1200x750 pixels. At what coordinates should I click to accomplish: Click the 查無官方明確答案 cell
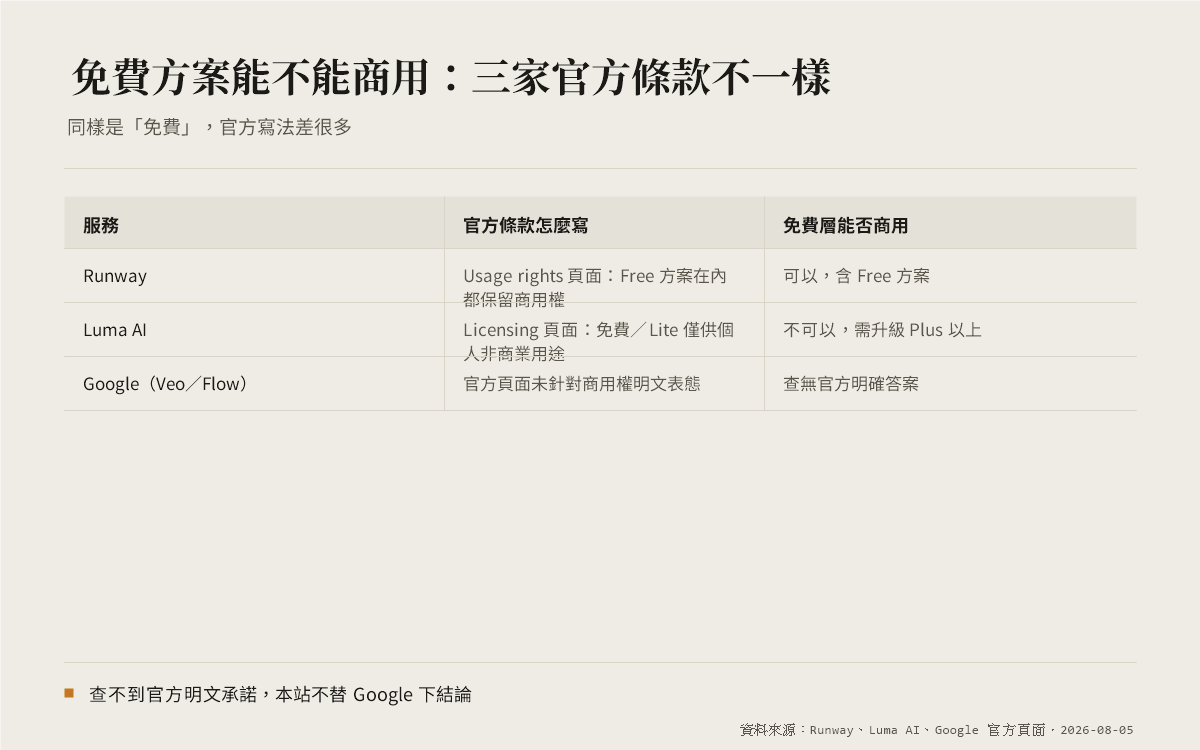[x=950, y=384]
